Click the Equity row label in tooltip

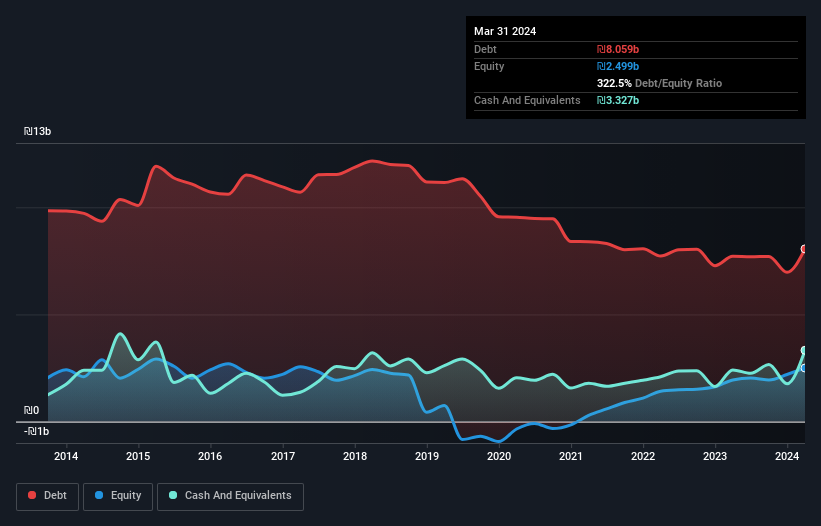[489, 66]
